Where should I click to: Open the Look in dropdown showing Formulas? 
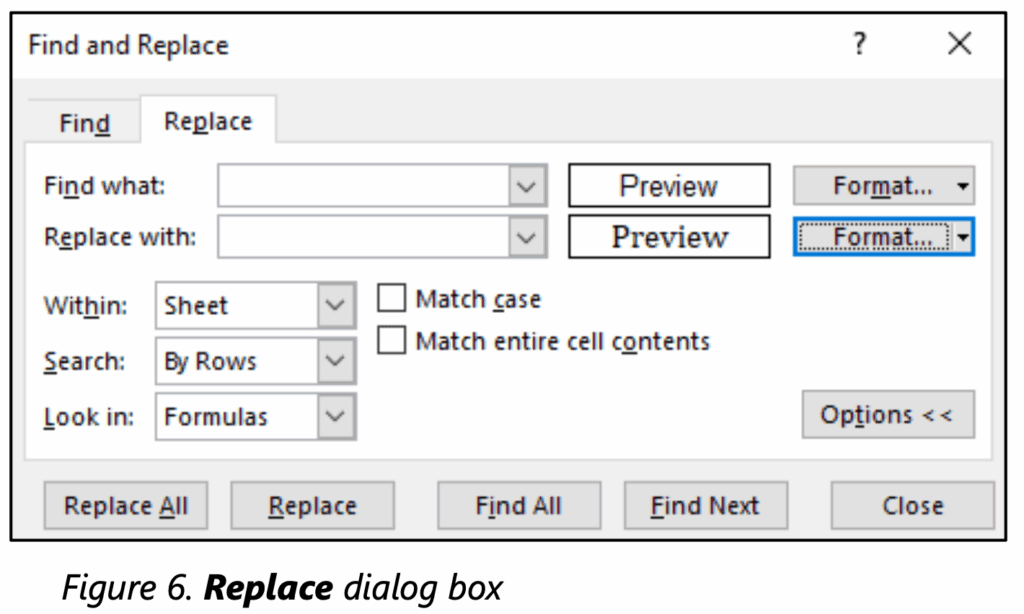[x=335, y=416]
